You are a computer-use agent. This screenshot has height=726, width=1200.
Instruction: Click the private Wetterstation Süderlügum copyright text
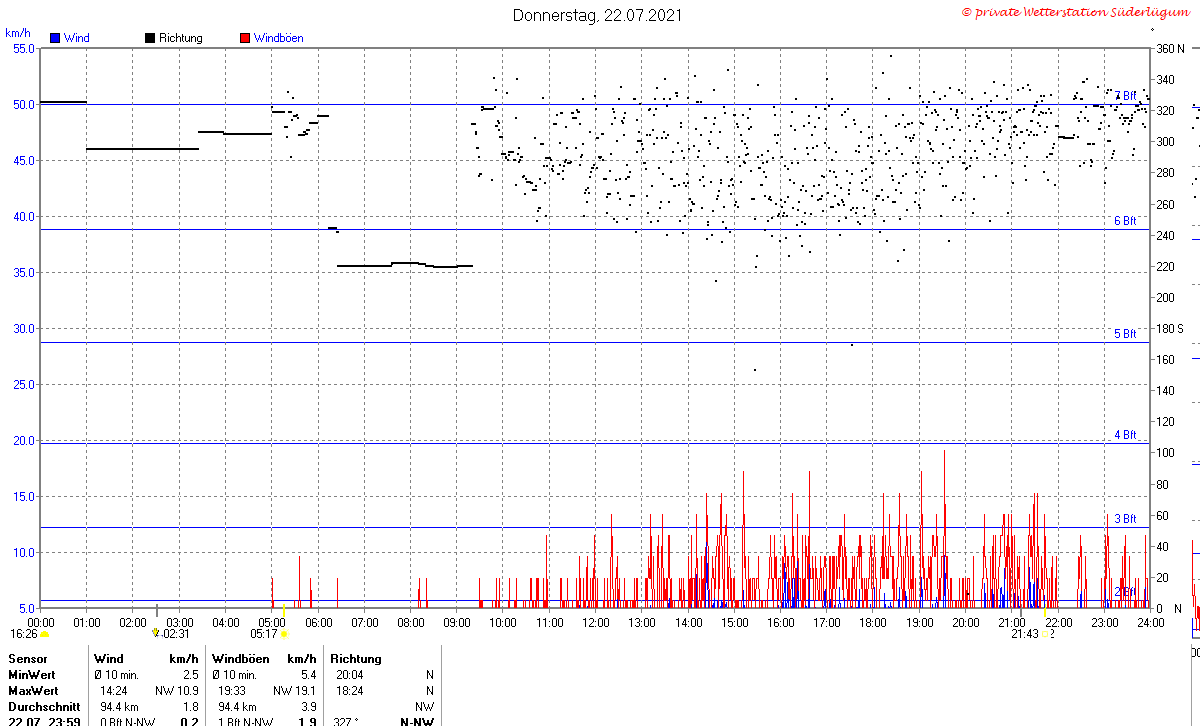point(1073,12)
